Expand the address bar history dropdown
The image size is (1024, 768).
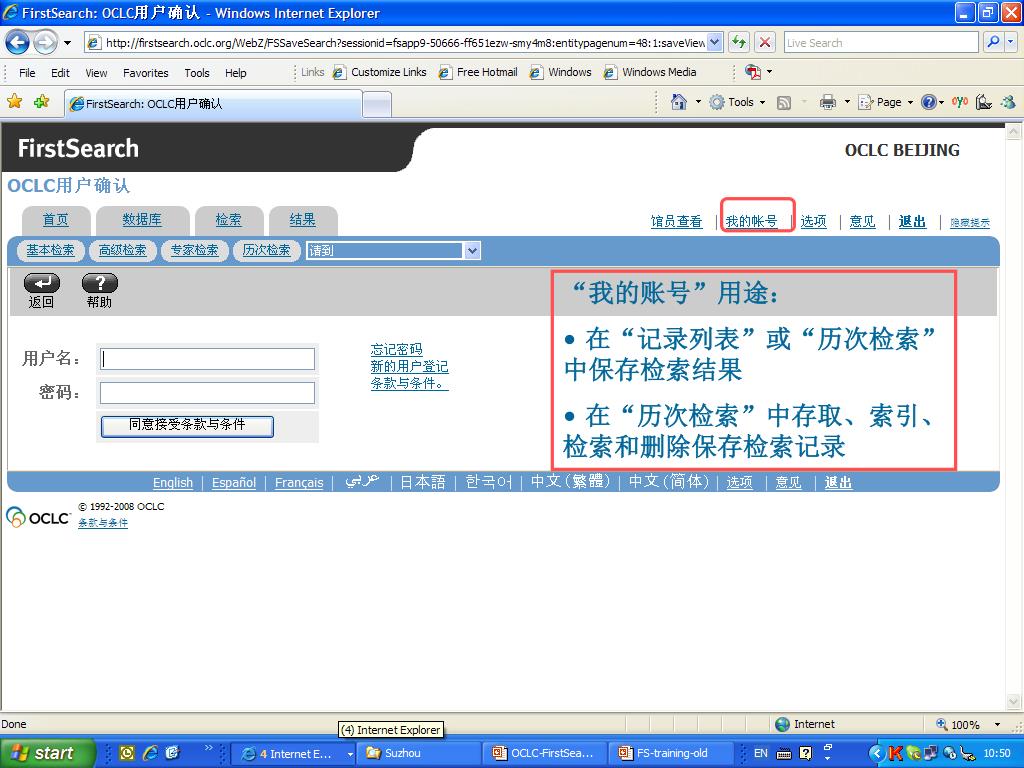(x=715, y=43)
